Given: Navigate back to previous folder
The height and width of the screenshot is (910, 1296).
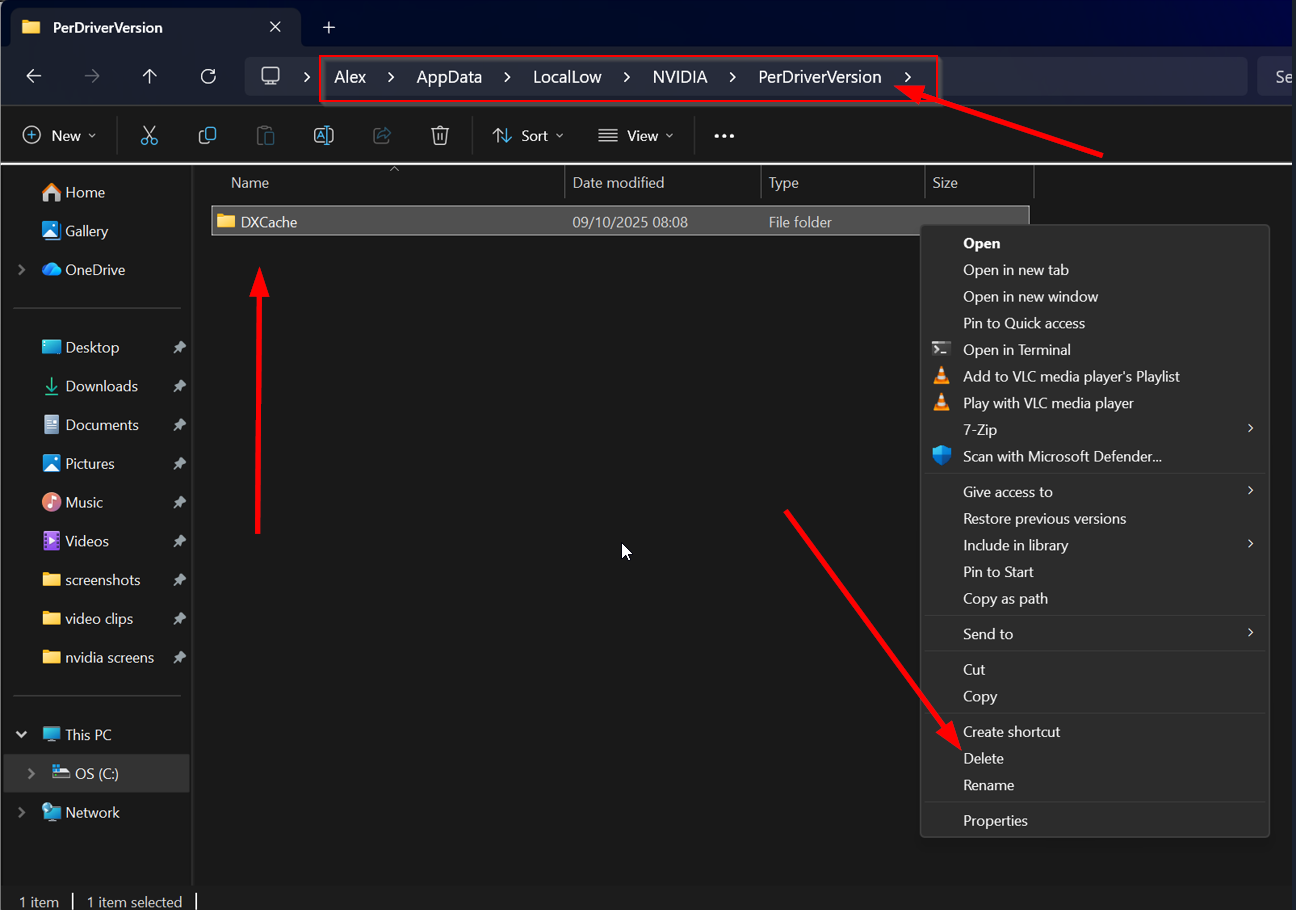Looking at the screenshot, I should point(34,77).
